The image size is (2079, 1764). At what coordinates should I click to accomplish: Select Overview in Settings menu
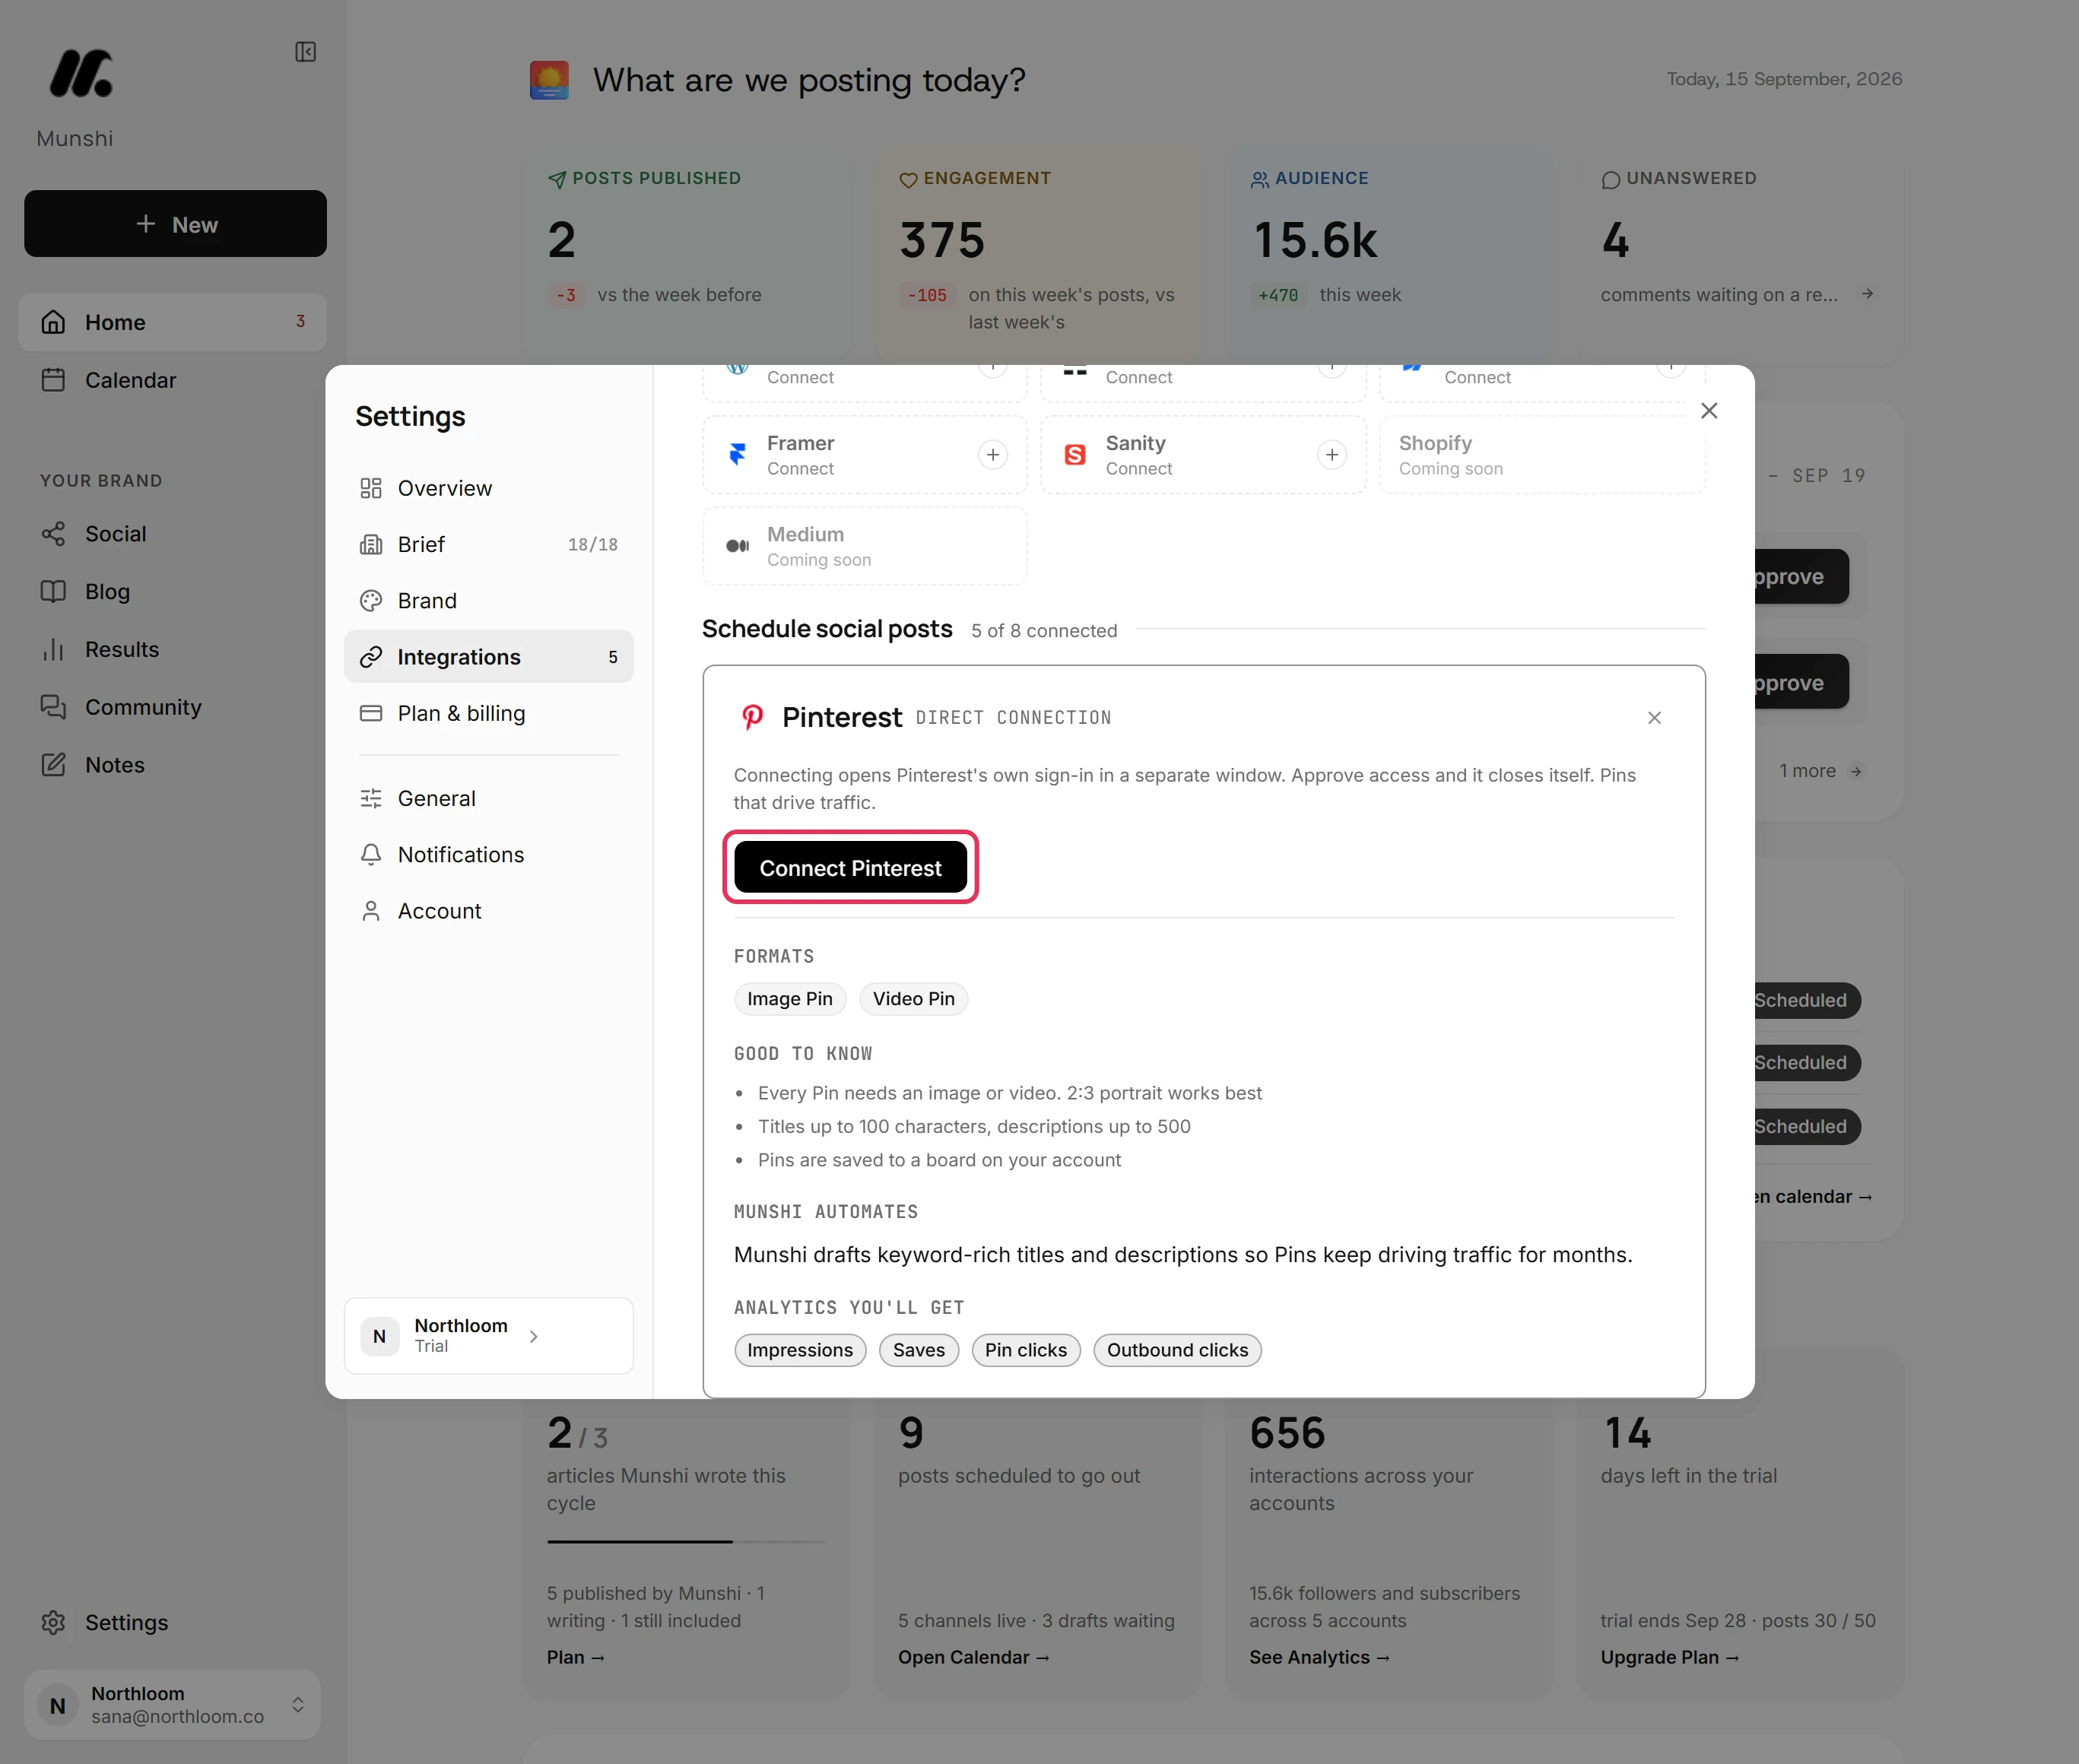488,488
